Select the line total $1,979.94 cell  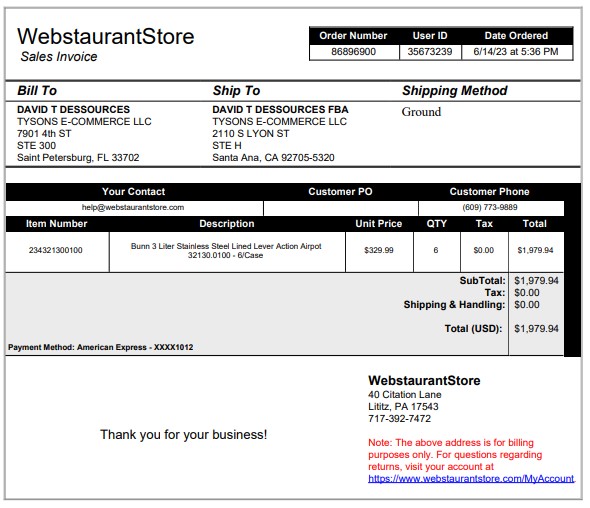point(535,251)
